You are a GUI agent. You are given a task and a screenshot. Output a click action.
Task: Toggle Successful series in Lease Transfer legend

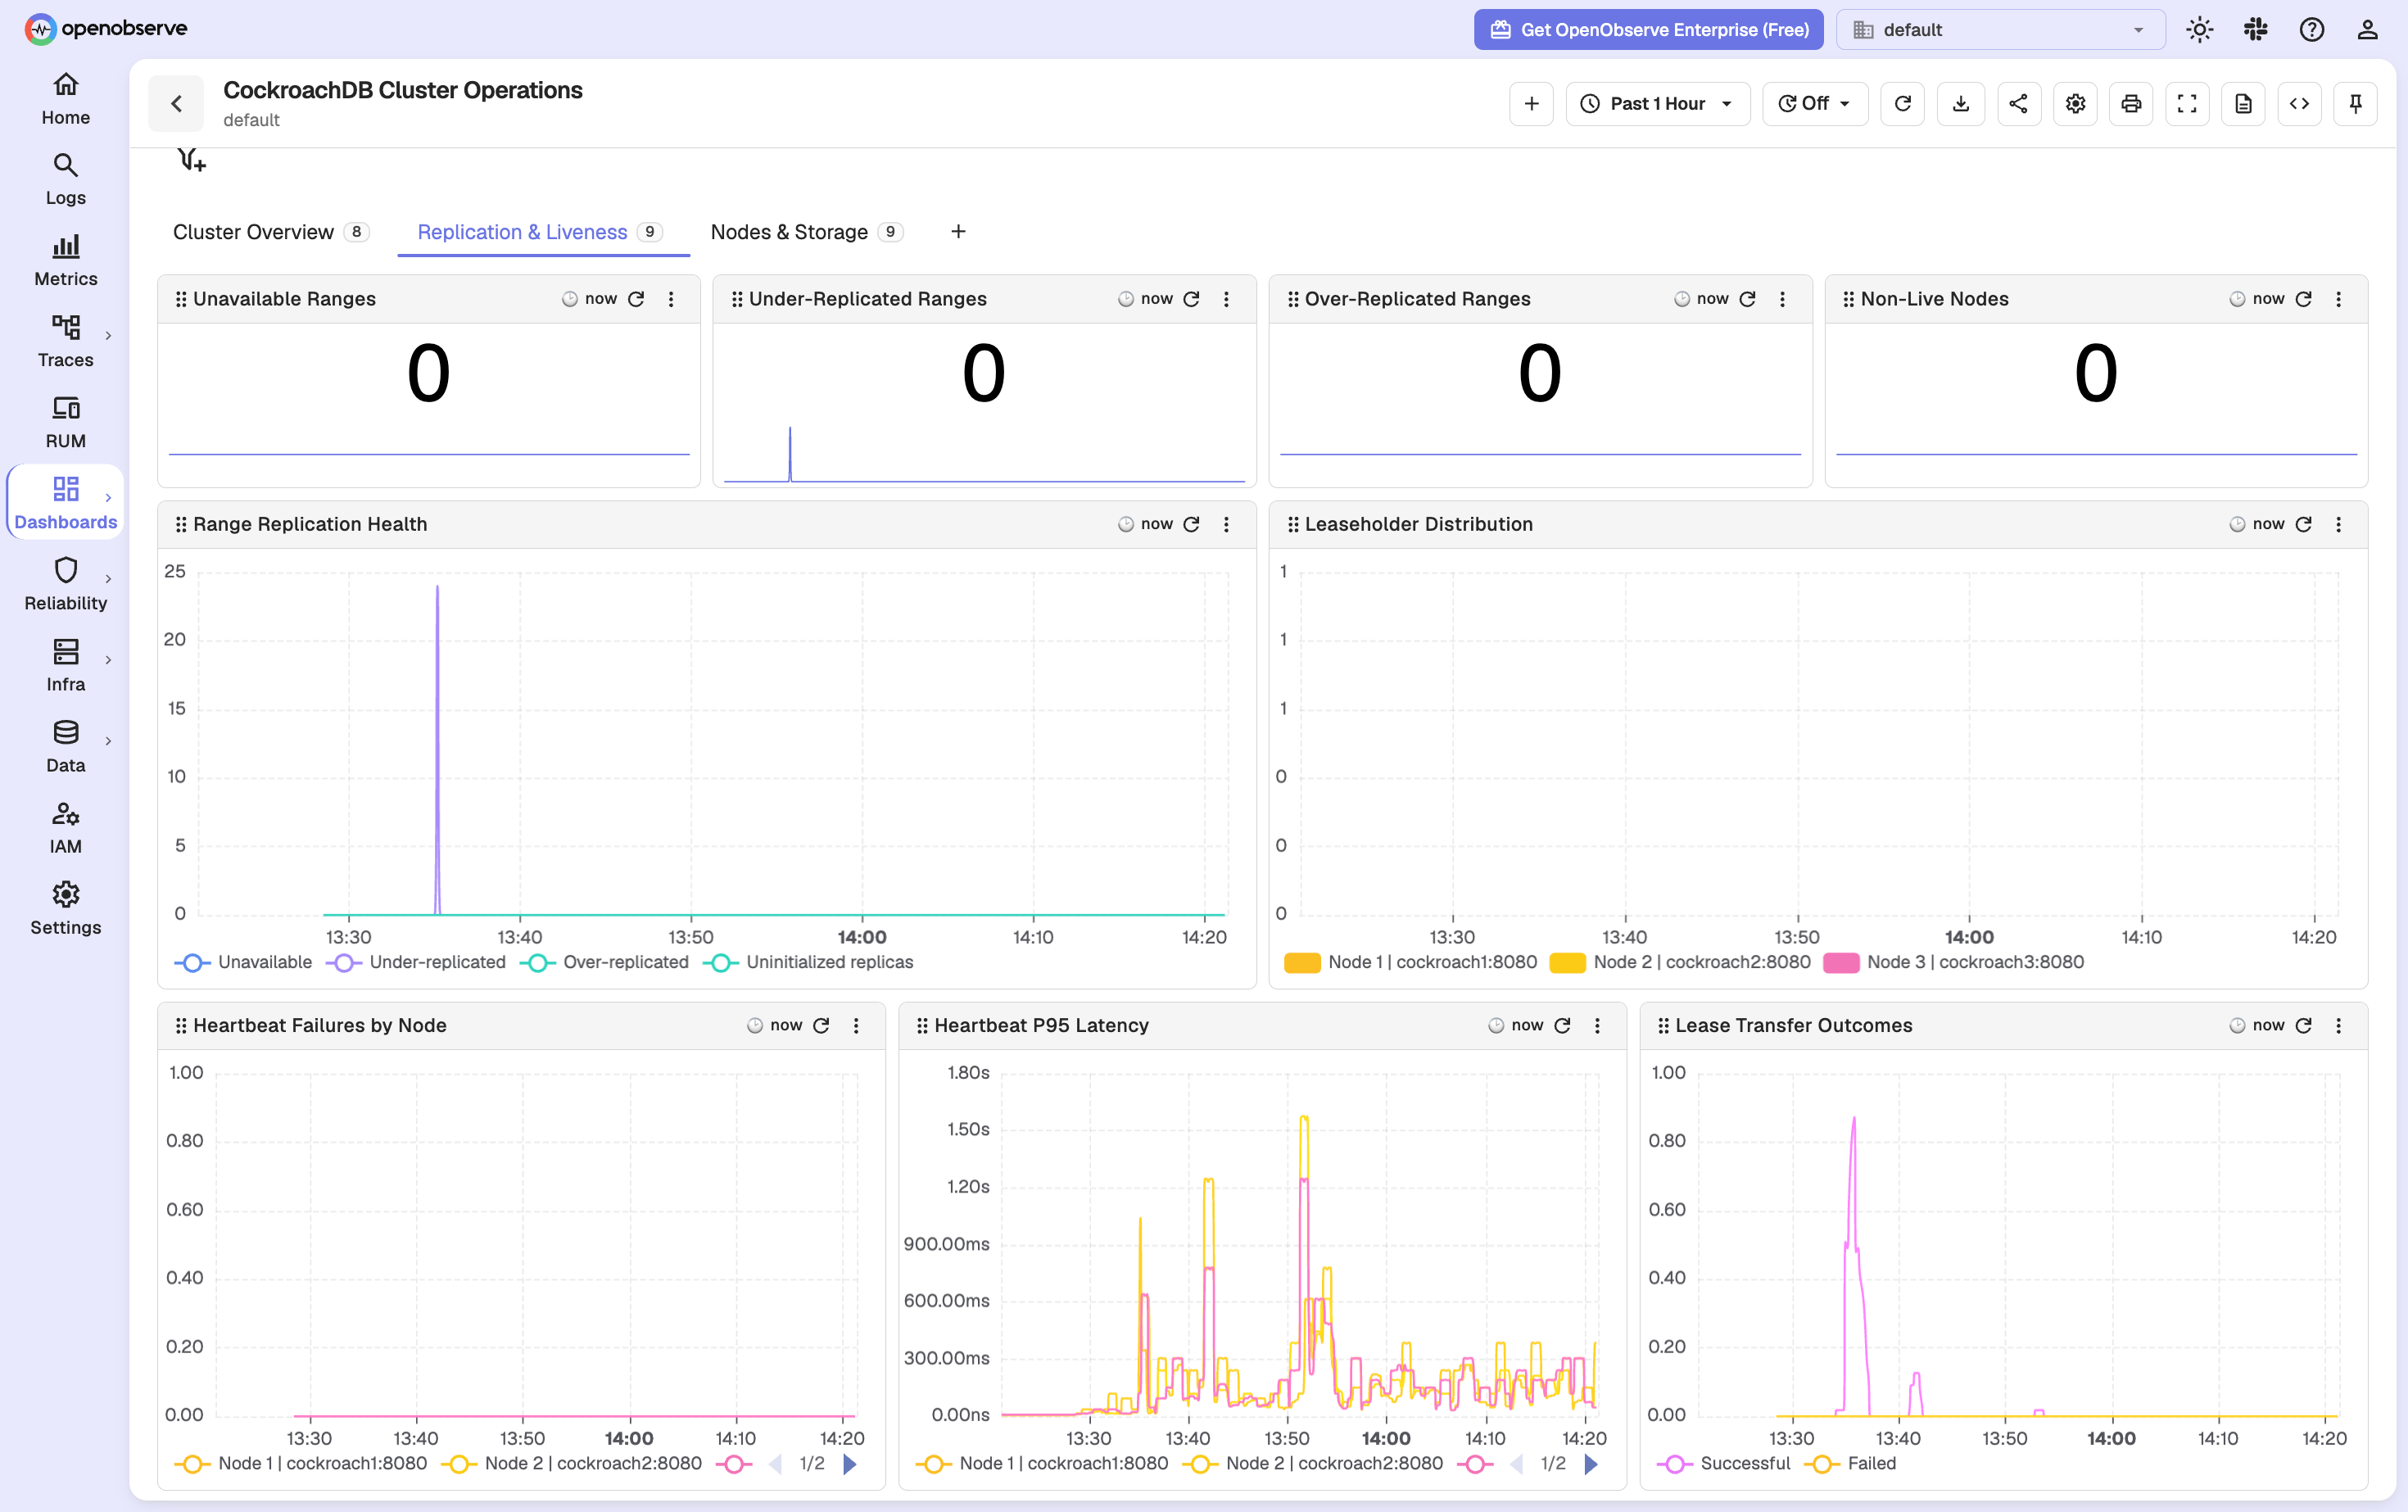coord(1723,1463)
